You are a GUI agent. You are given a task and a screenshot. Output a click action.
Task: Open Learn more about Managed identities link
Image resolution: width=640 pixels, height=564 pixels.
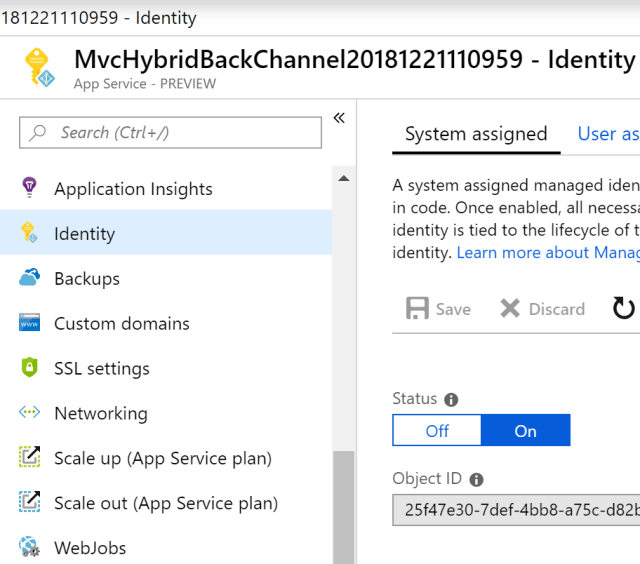click(x=547, y=253)
